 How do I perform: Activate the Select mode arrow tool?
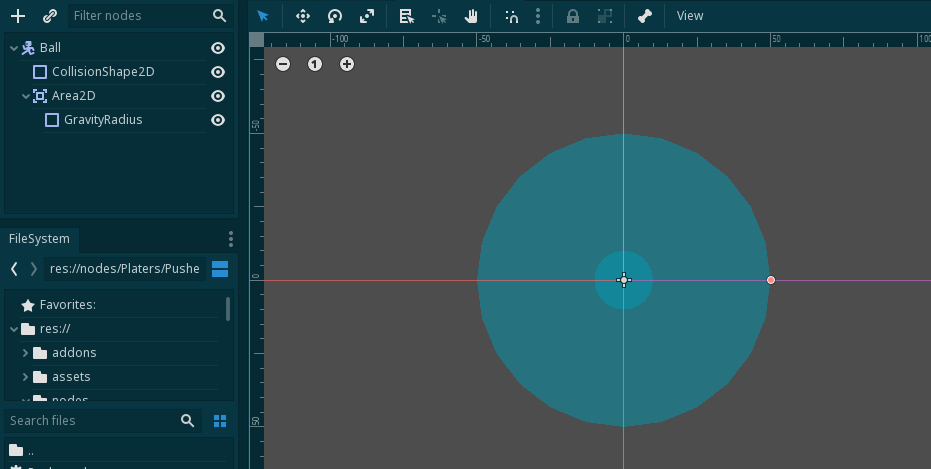tap(263, 16)
